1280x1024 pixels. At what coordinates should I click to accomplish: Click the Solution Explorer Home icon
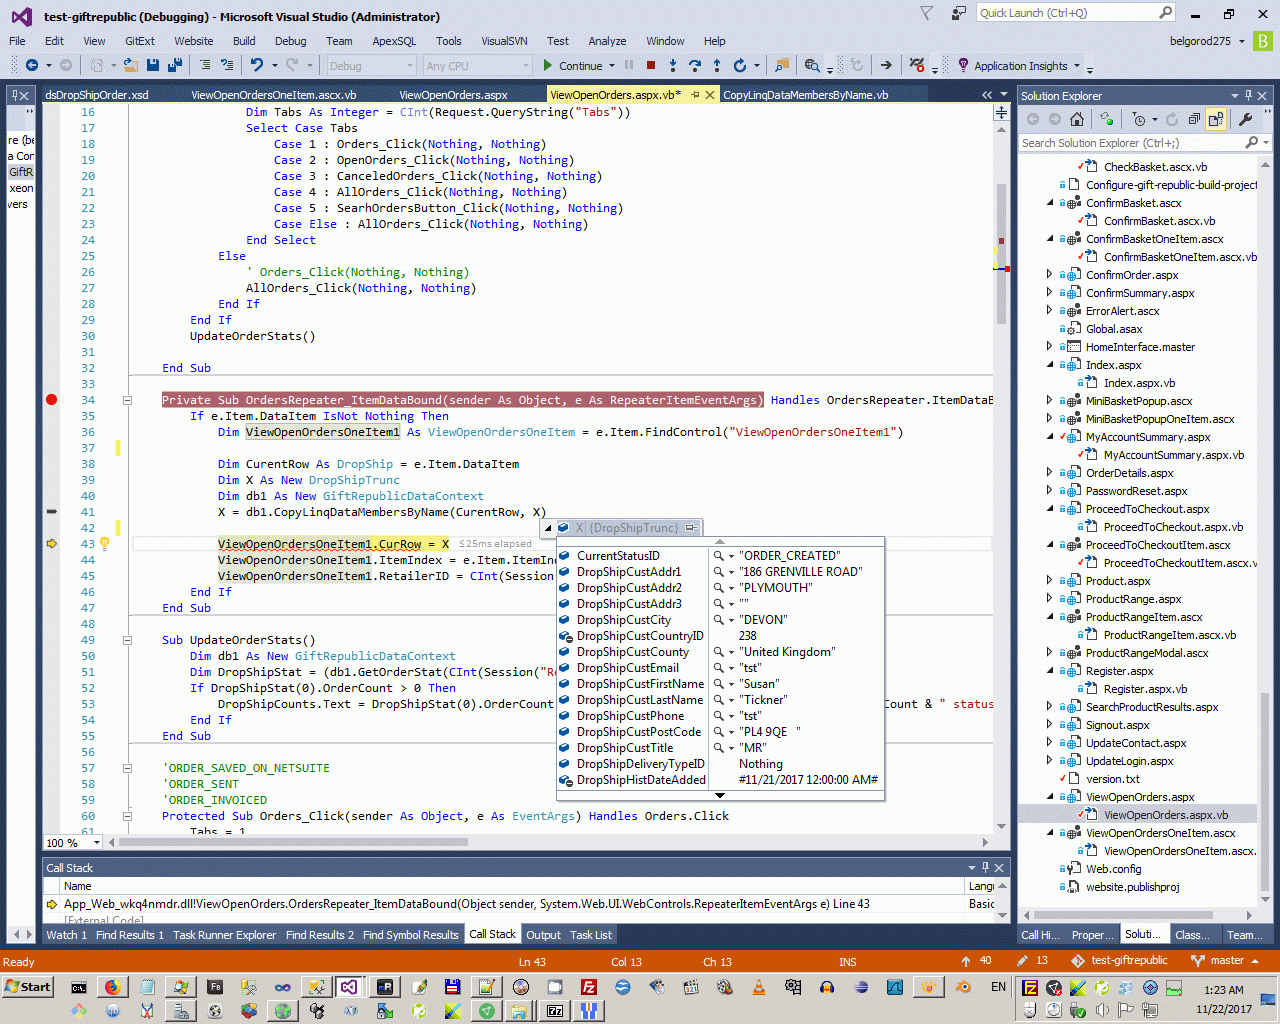pyautogui.click(x=1076, y=119)
